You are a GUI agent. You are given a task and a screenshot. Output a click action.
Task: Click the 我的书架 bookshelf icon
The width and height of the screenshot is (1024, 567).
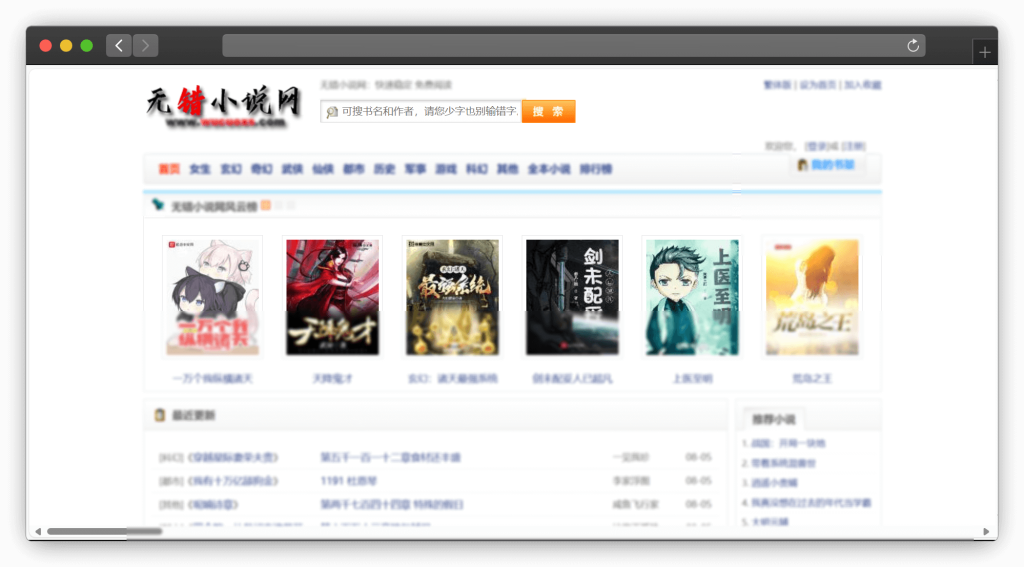click(802, 165)
